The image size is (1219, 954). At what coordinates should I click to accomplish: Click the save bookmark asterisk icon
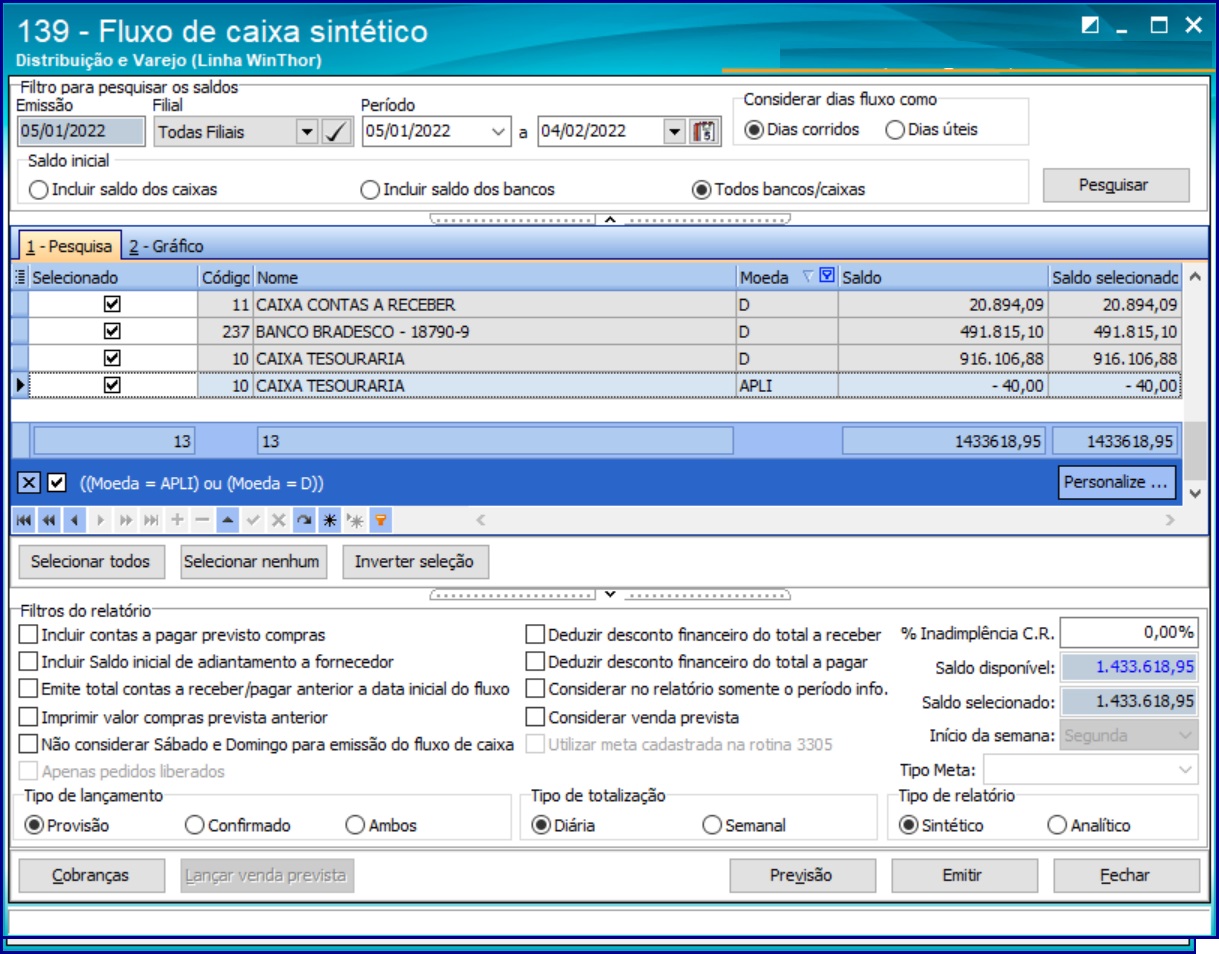328,520
